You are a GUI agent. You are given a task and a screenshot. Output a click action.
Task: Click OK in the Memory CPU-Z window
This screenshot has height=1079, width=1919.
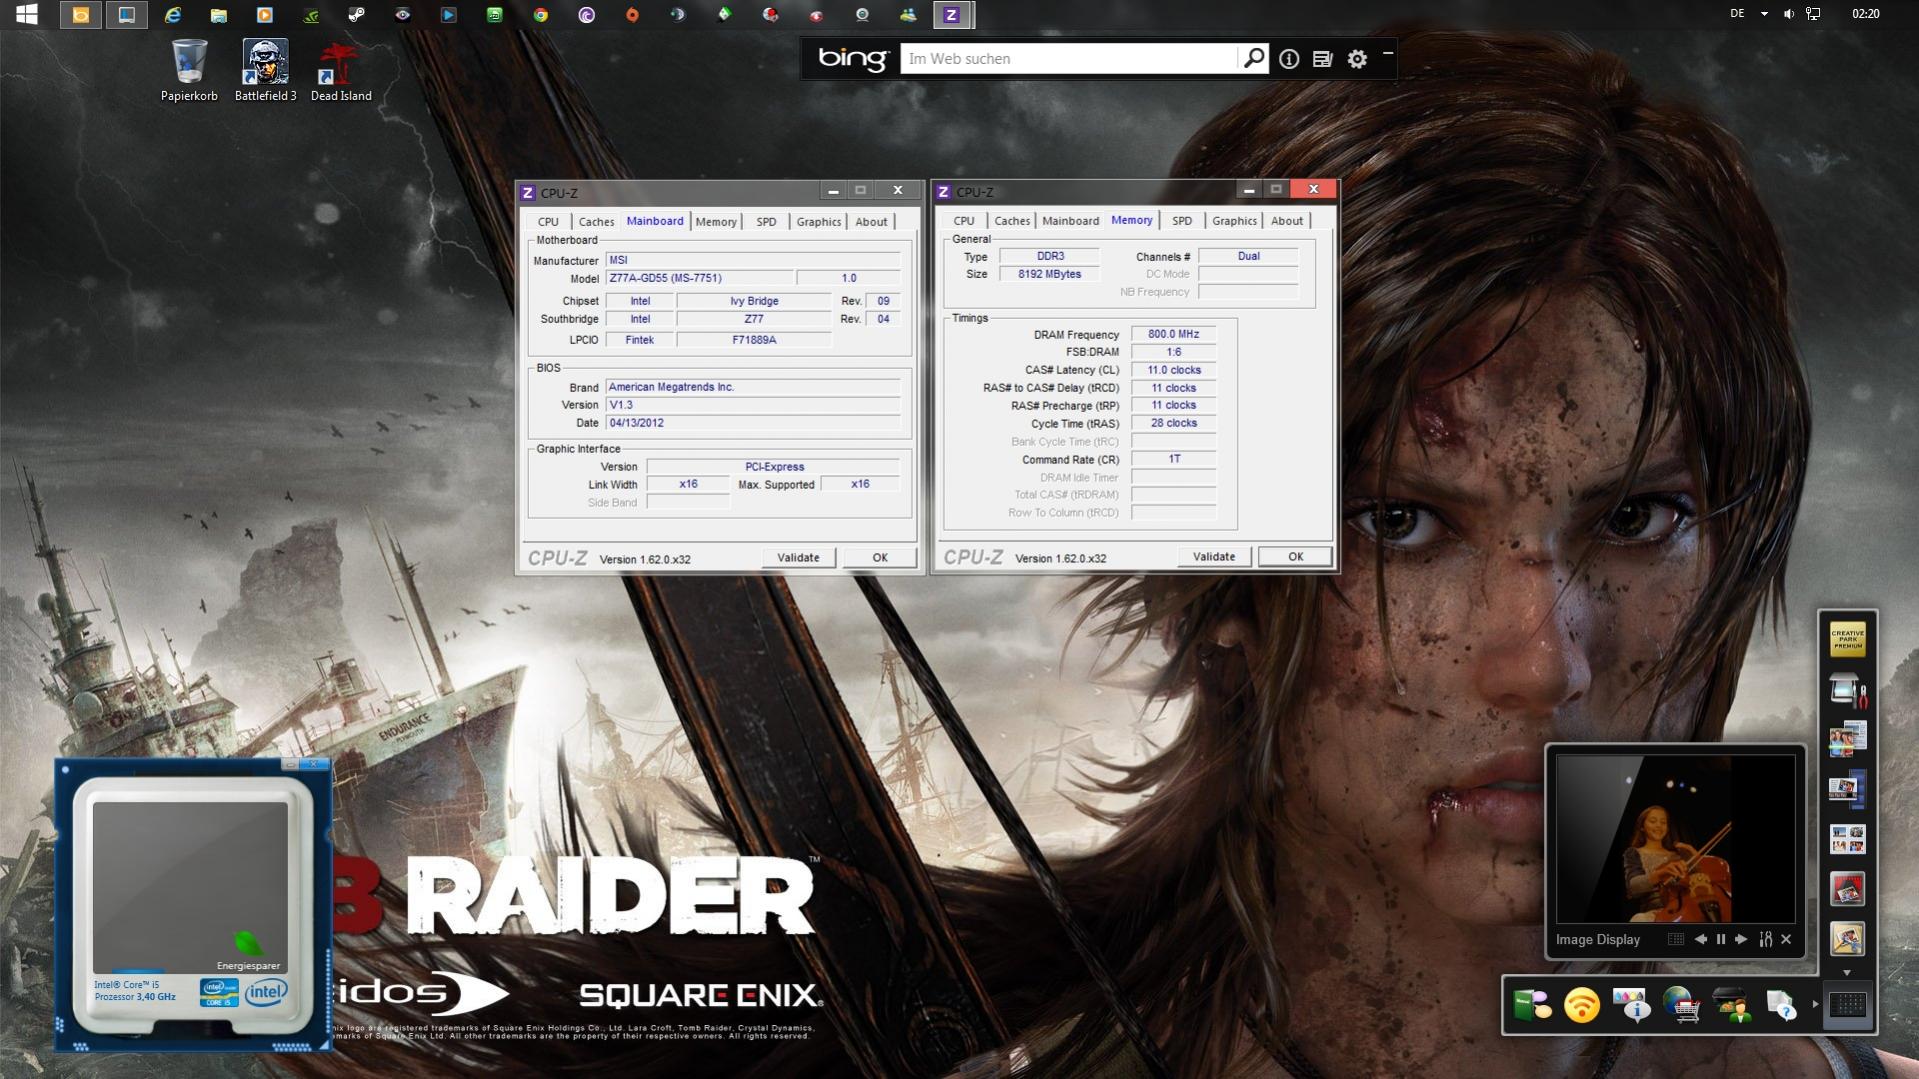point(1296,557)
